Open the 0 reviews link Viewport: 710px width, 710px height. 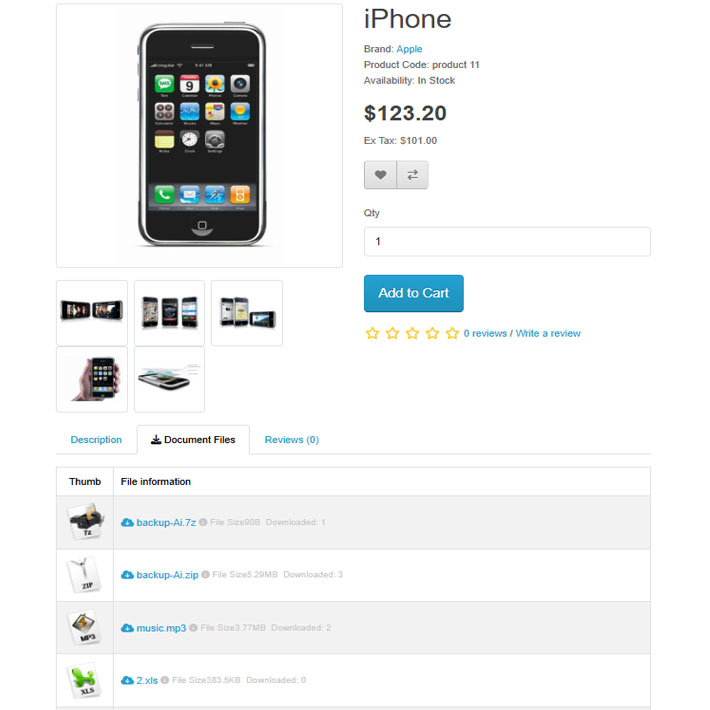(x=485, y=333)
